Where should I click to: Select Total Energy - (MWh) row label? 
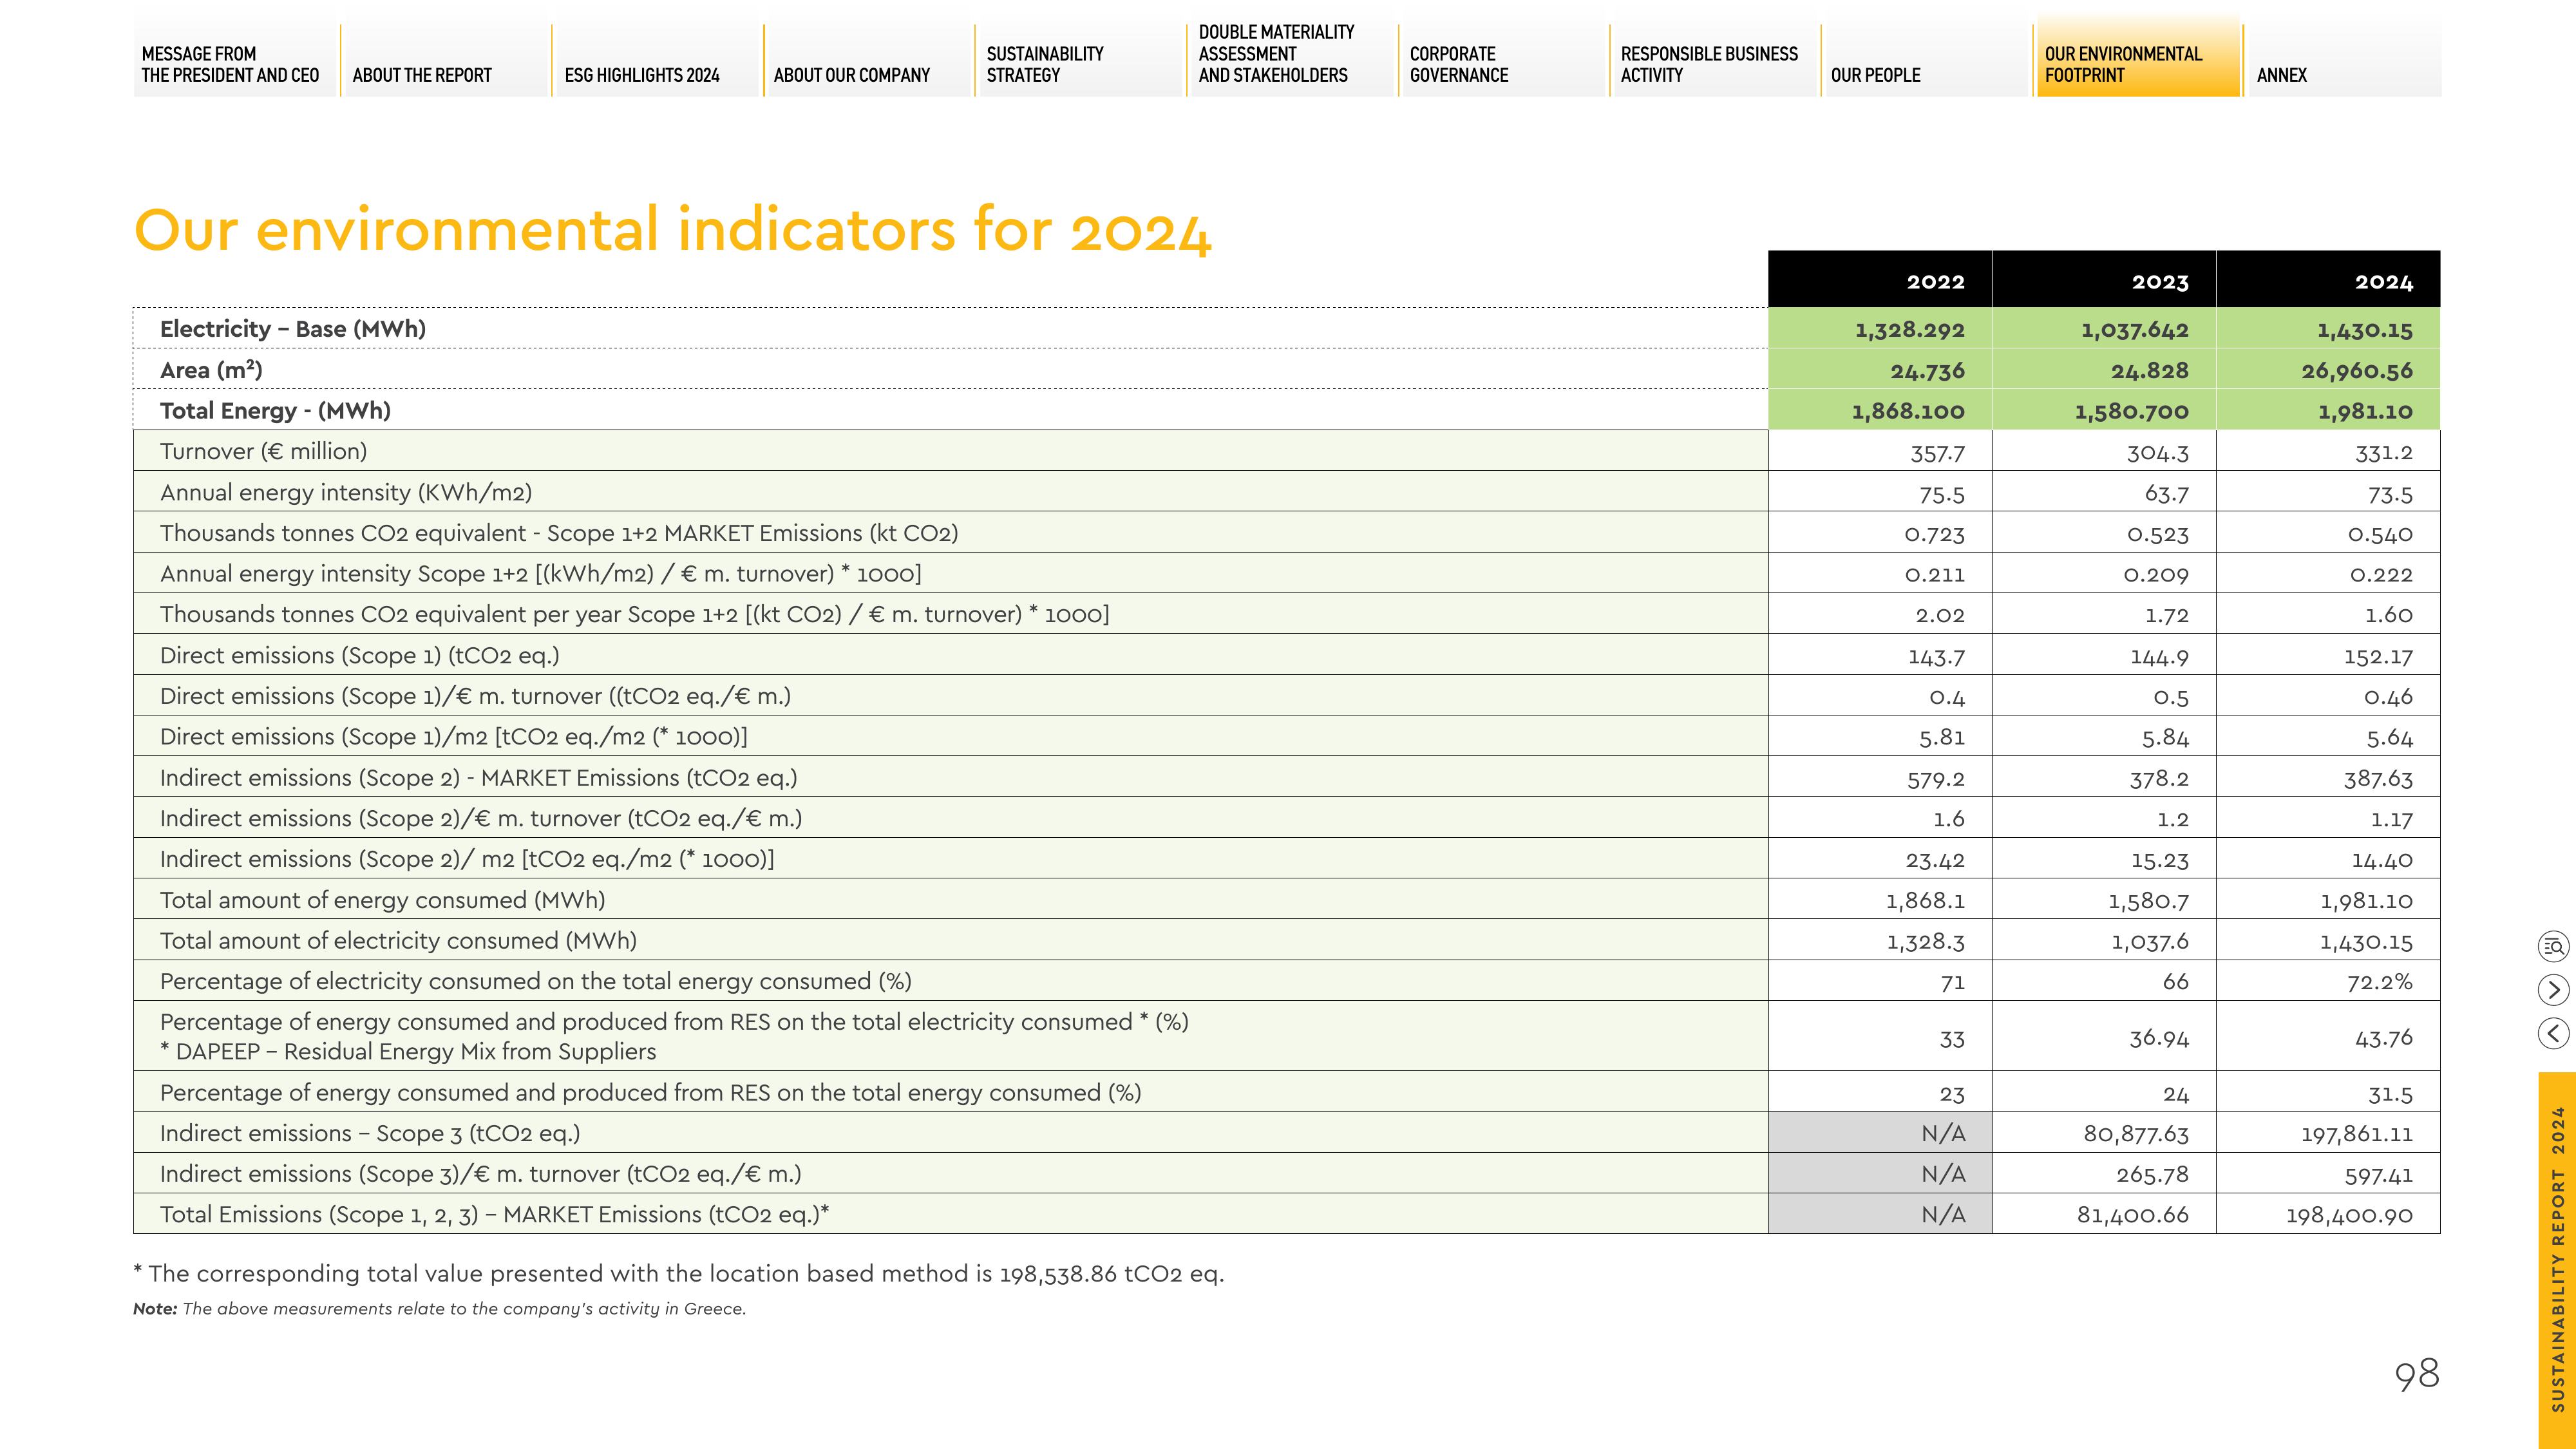(275, 411)
